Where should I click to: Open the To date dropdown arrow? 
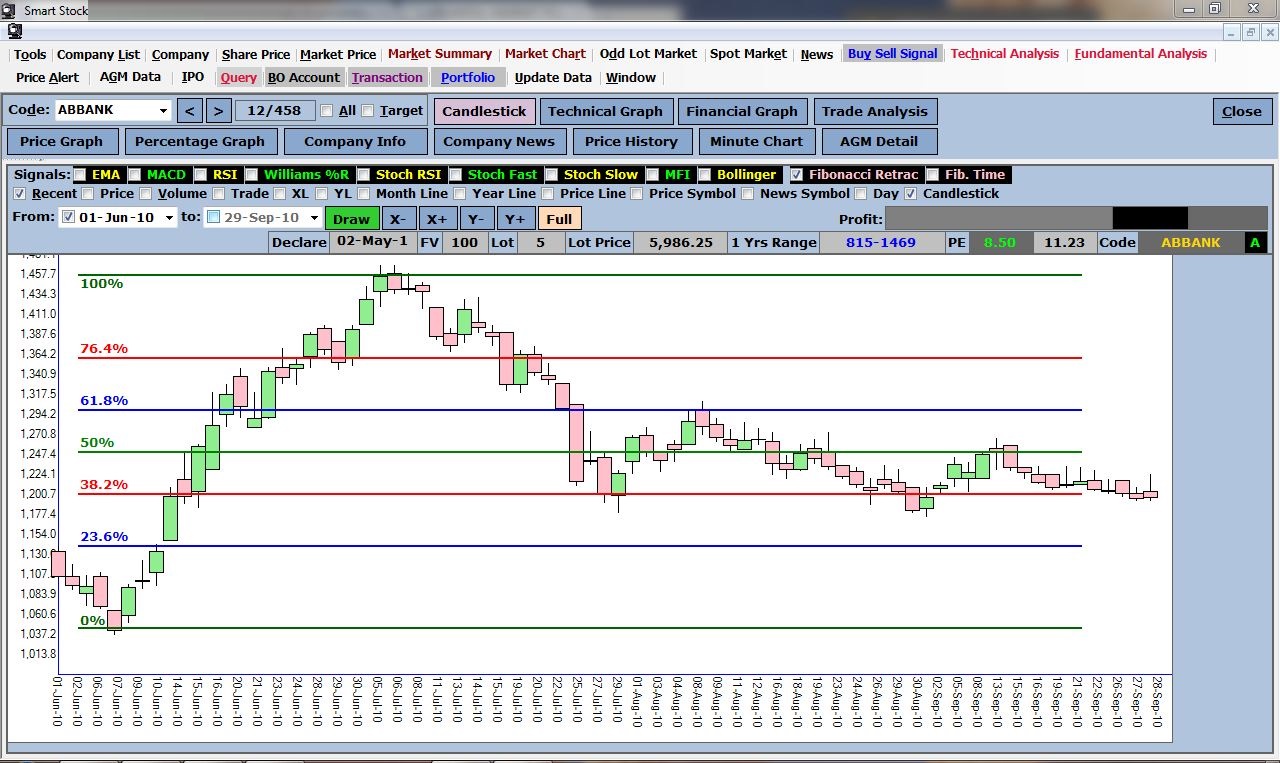pos(314,217)
